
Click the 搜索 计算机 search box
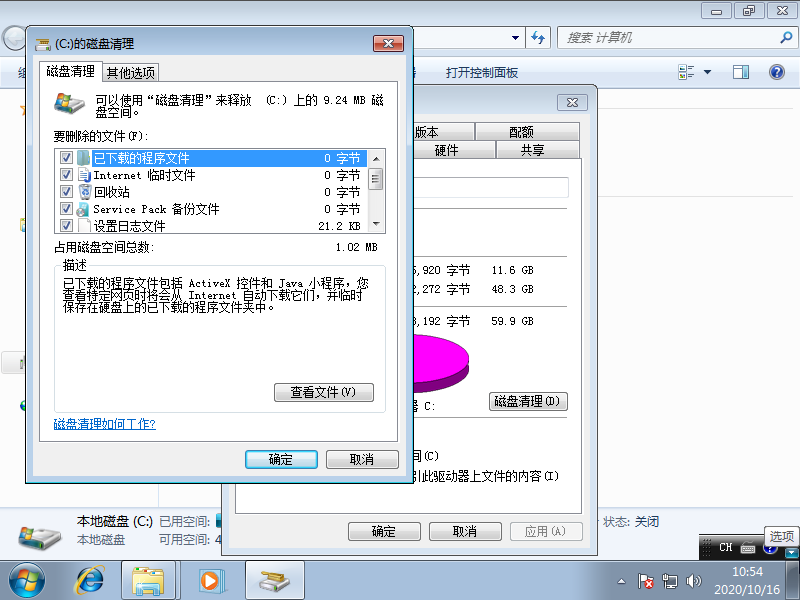tap(660, 37)
